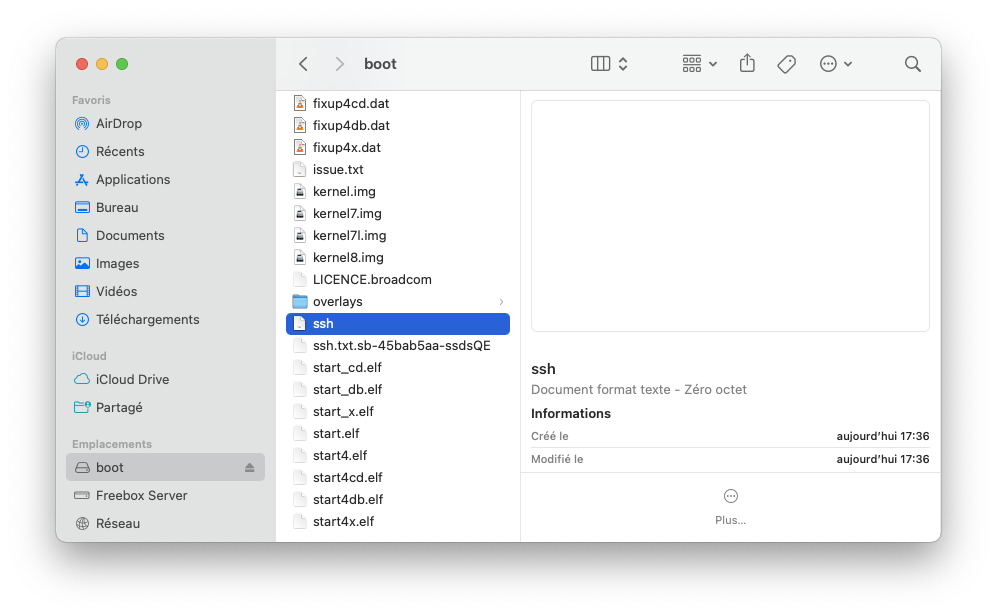Image resolution: width=997 pixels, height=616 pixels.
Task: Open the group-by grid icon menu
Action: [x=699, y=64]
